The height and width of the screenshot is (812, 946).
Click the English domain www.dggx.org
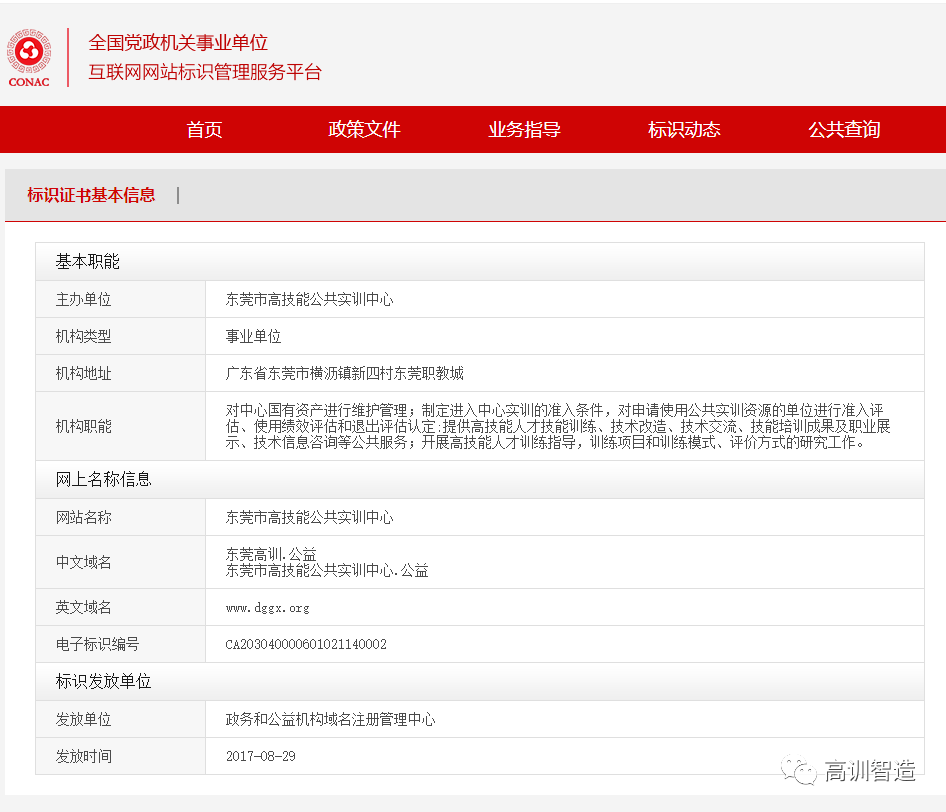[x=268, y=608]
